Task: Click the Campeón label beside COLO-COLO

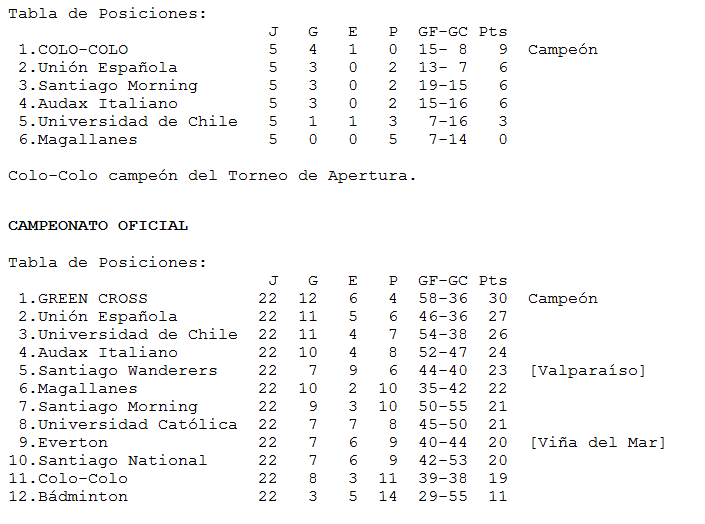Action: [563, 49]
